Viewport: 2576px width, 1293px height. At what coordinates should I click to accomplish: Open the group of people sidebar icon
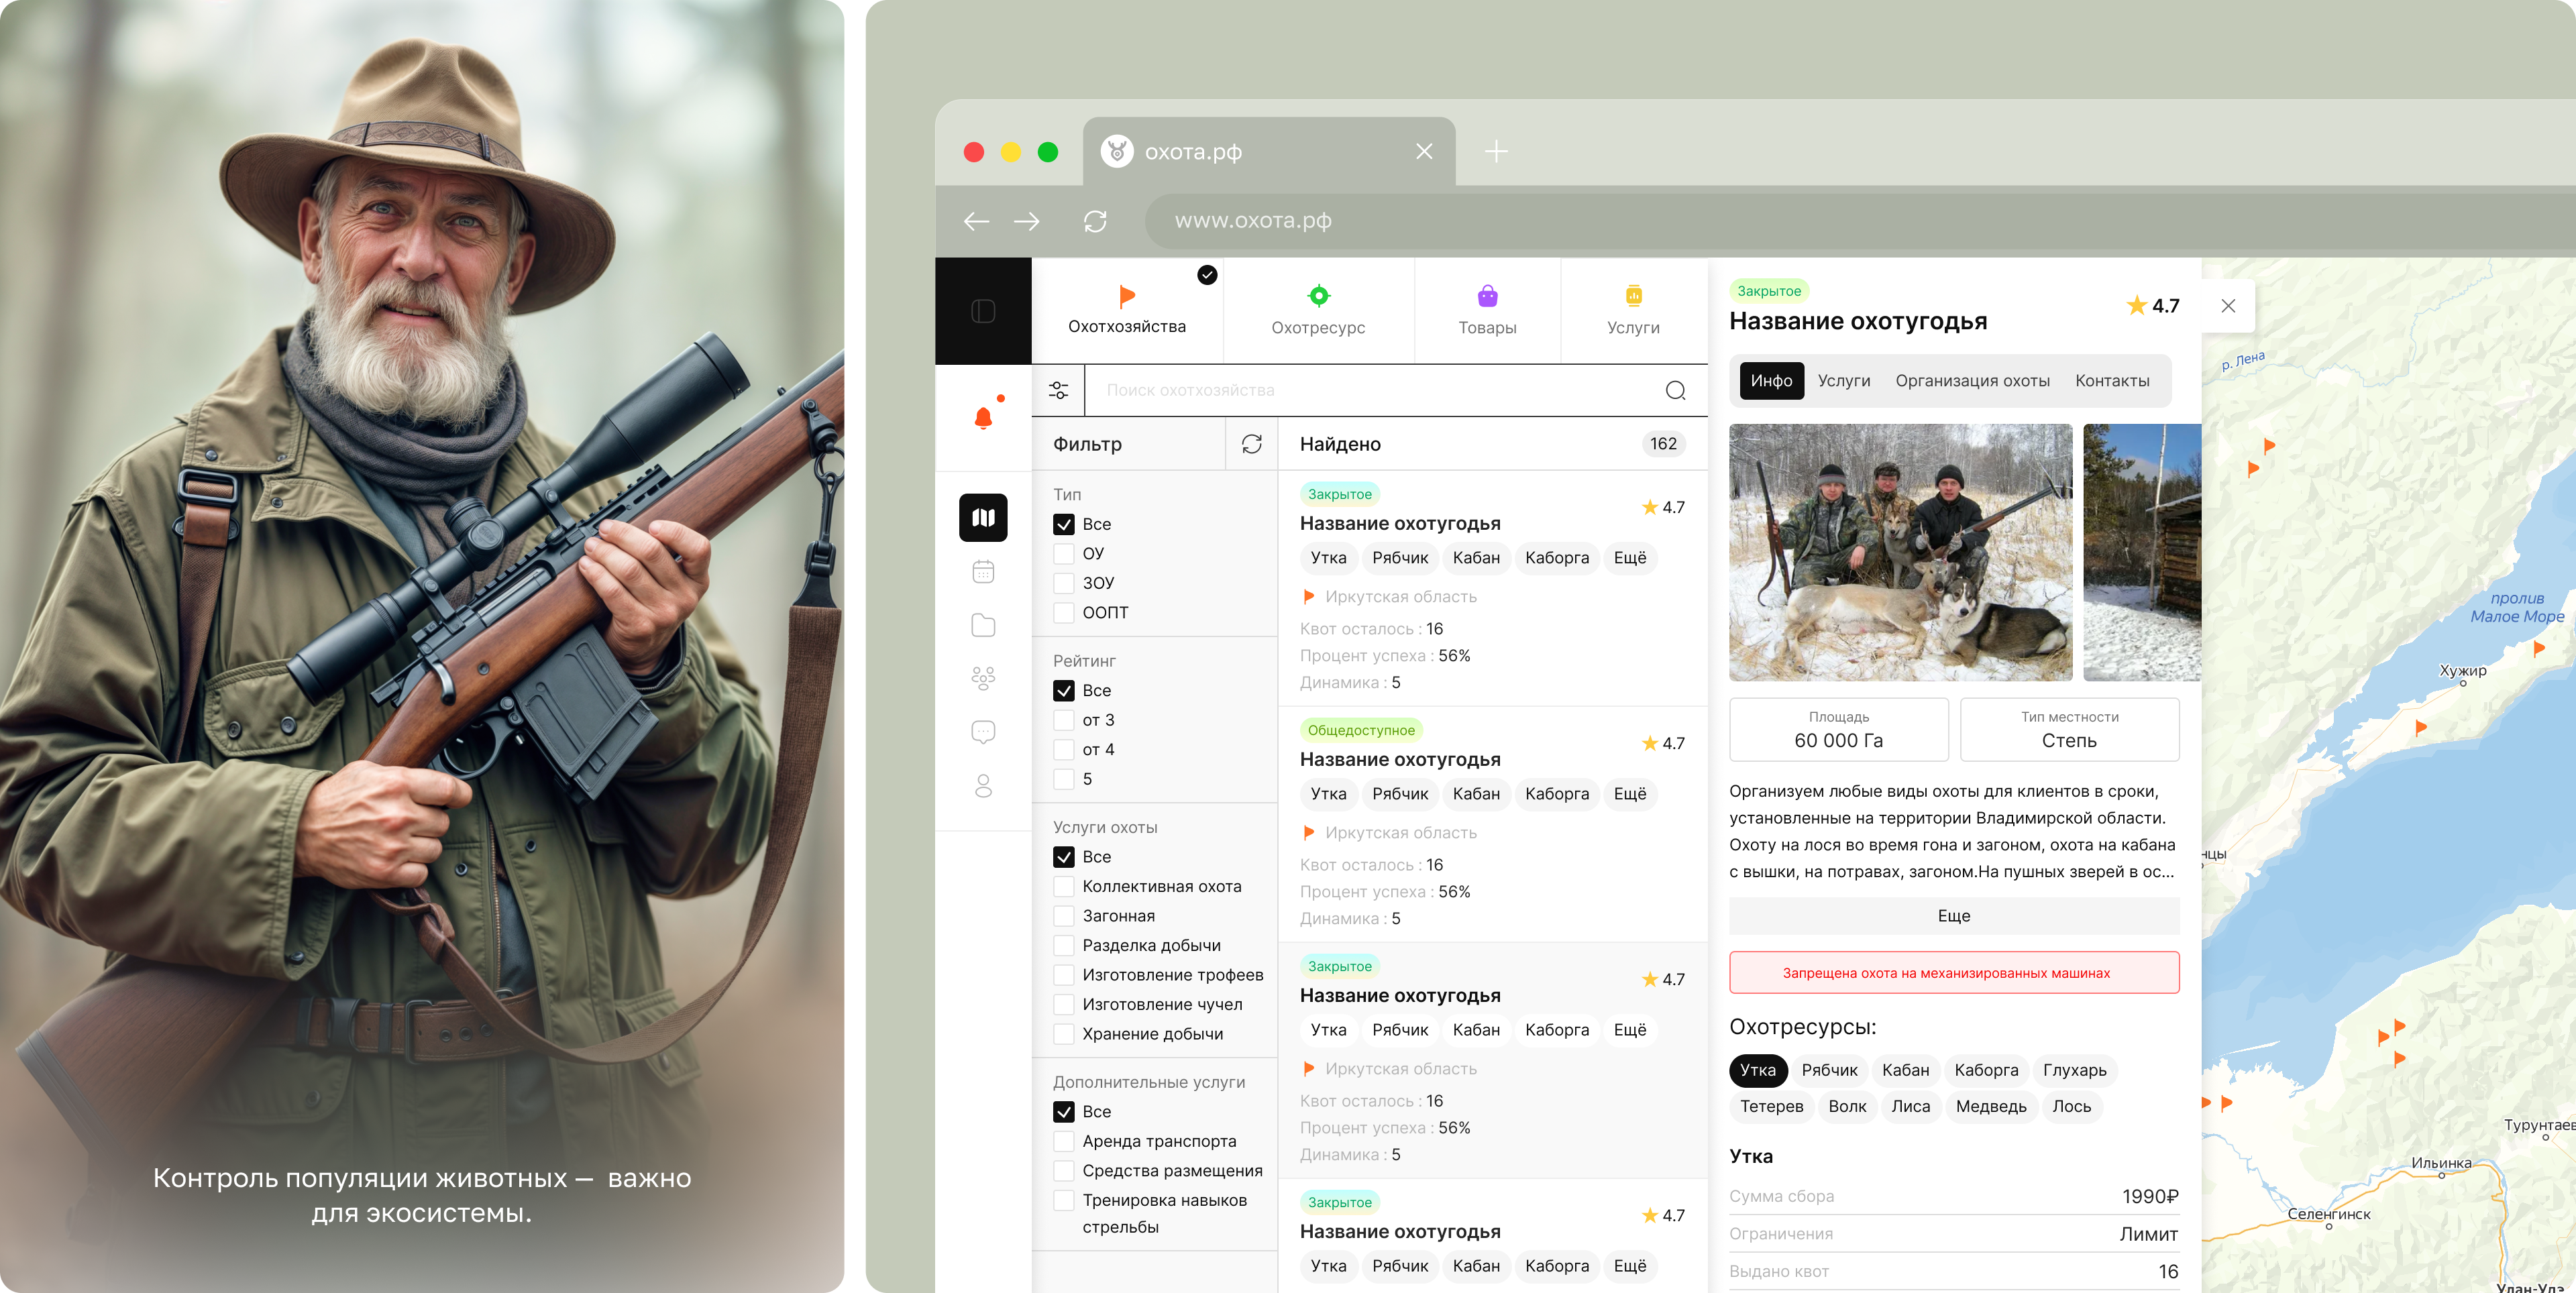[983, 679]
